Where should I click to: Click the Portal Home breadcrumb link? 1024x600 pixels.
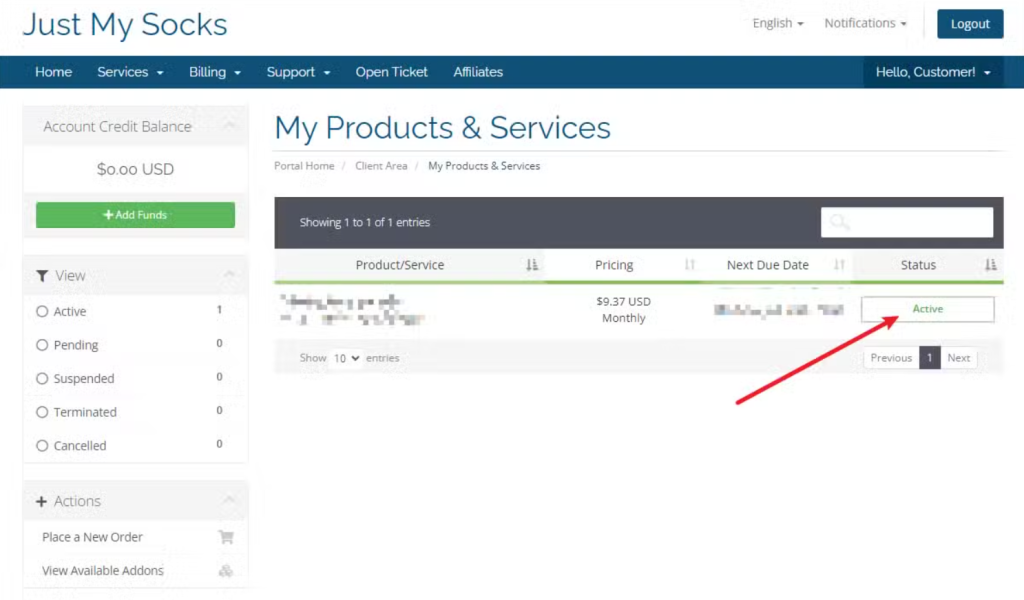304,166
